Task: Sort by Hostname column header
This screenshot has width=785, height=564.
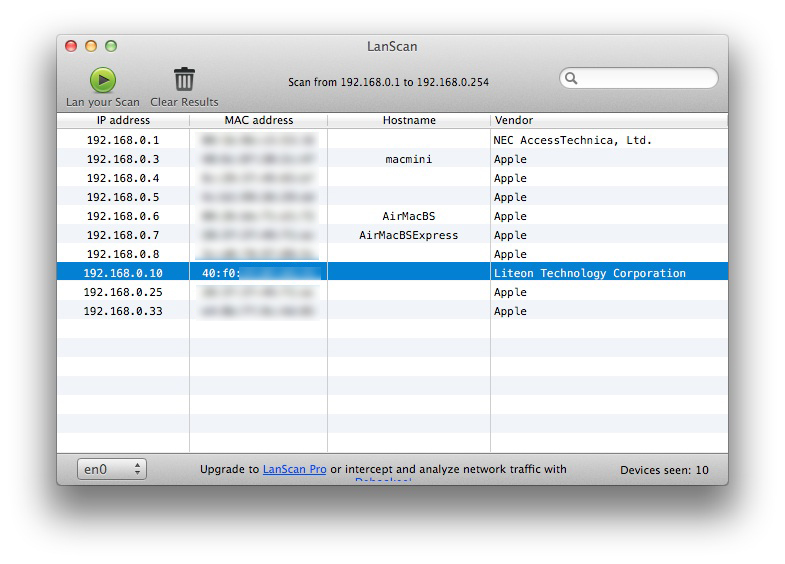Action: (x=409, y=120)
